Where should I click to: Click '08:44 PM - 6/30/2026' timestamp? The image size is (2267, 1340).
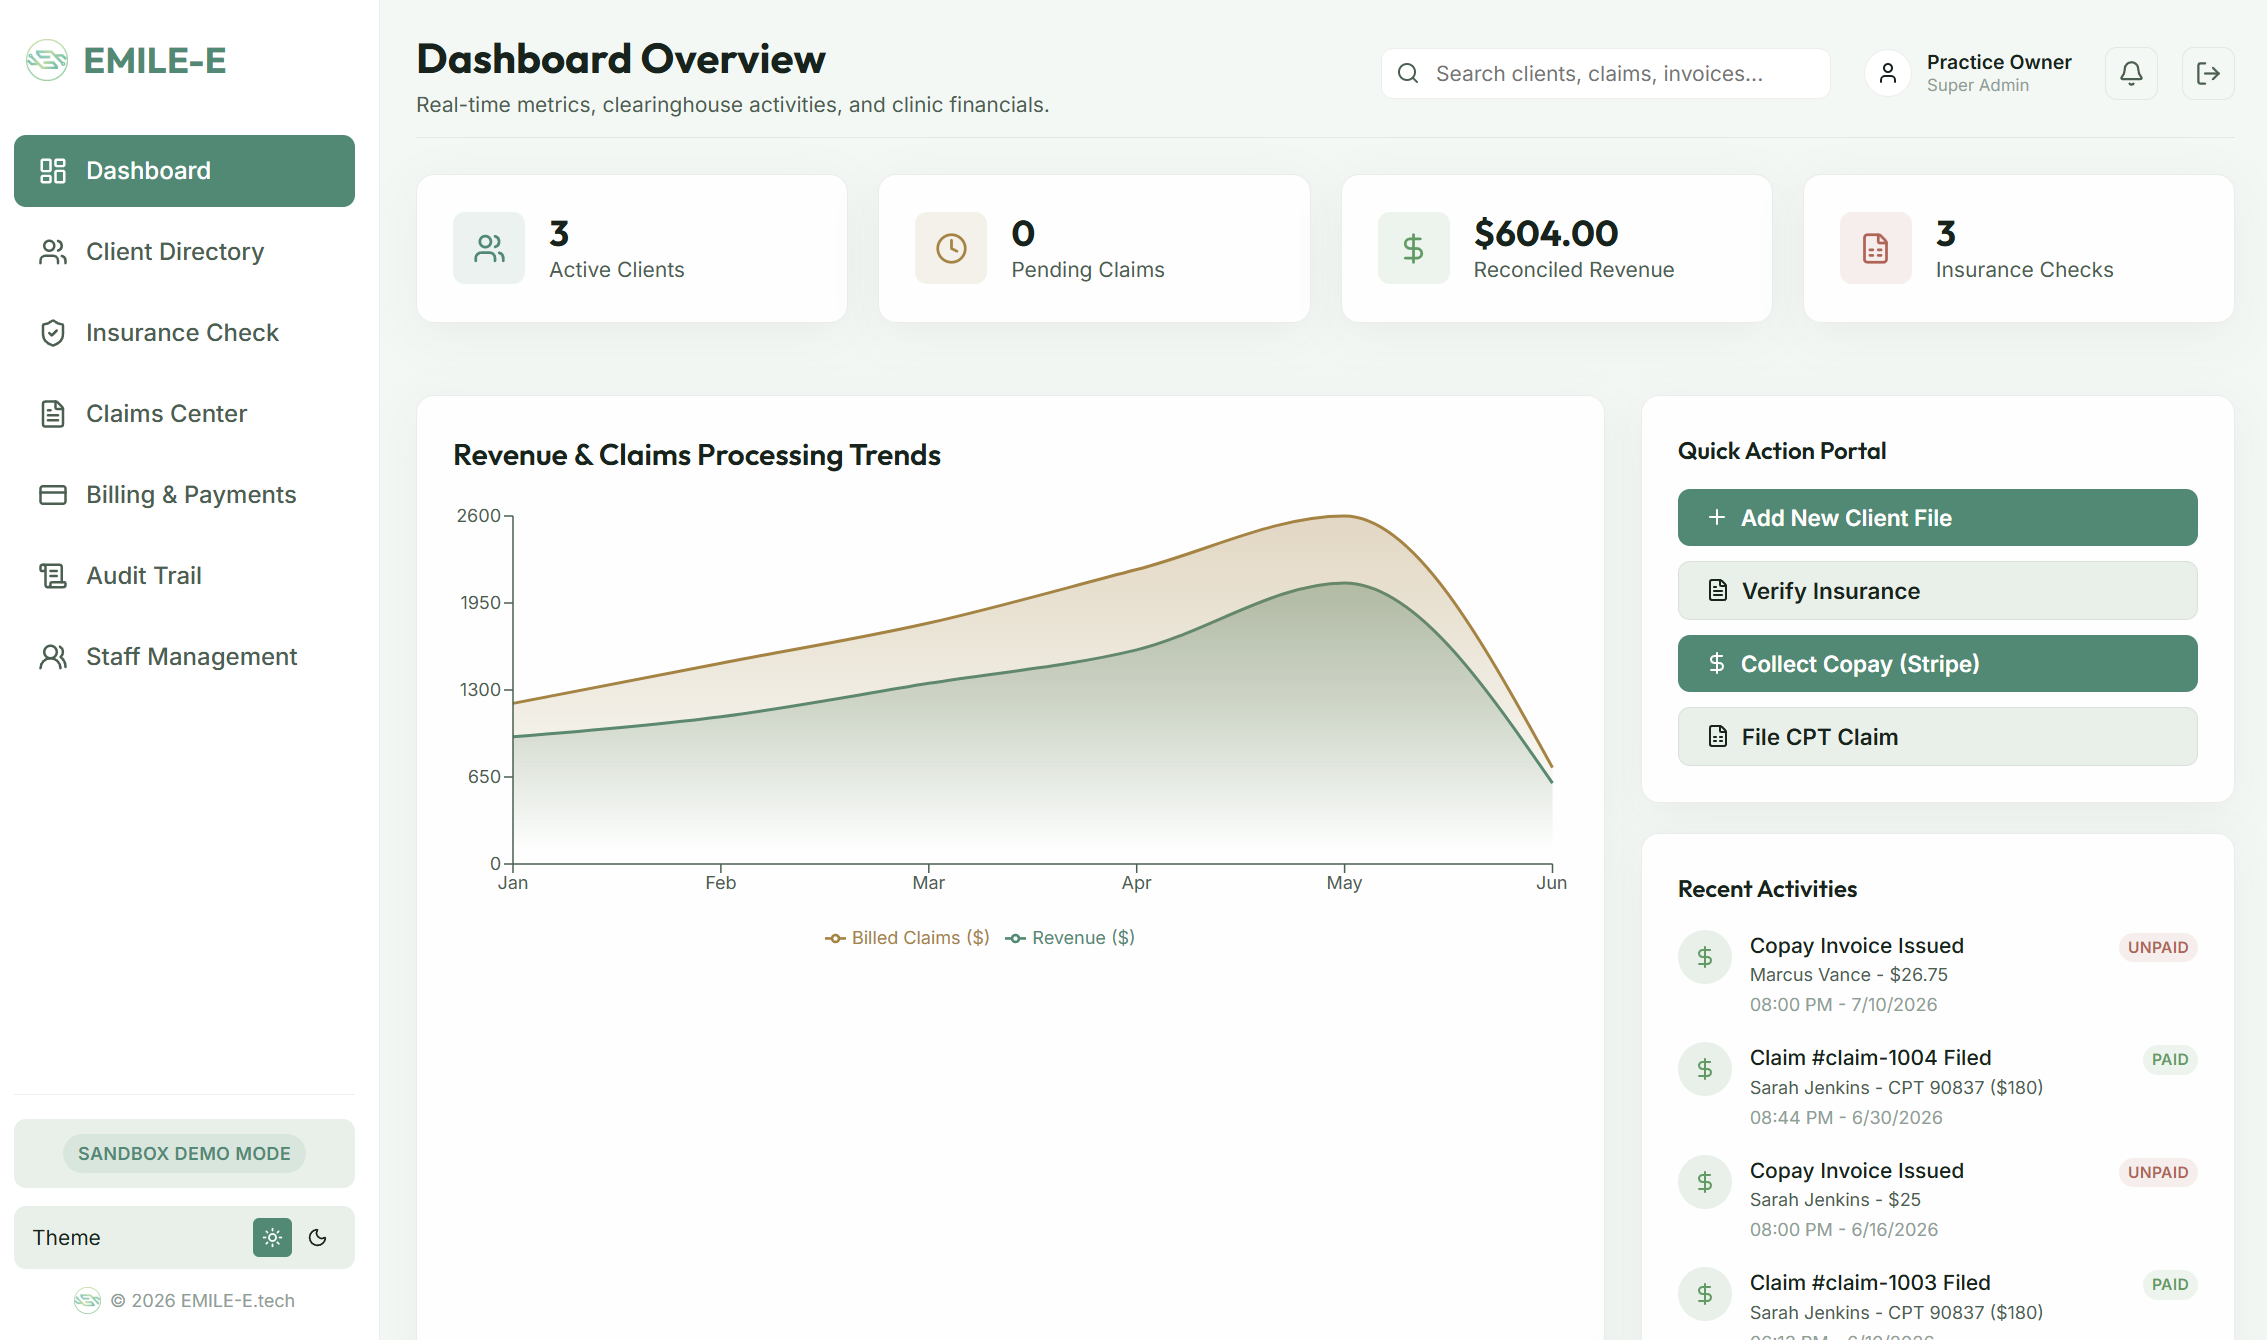click(1846, 1118)
